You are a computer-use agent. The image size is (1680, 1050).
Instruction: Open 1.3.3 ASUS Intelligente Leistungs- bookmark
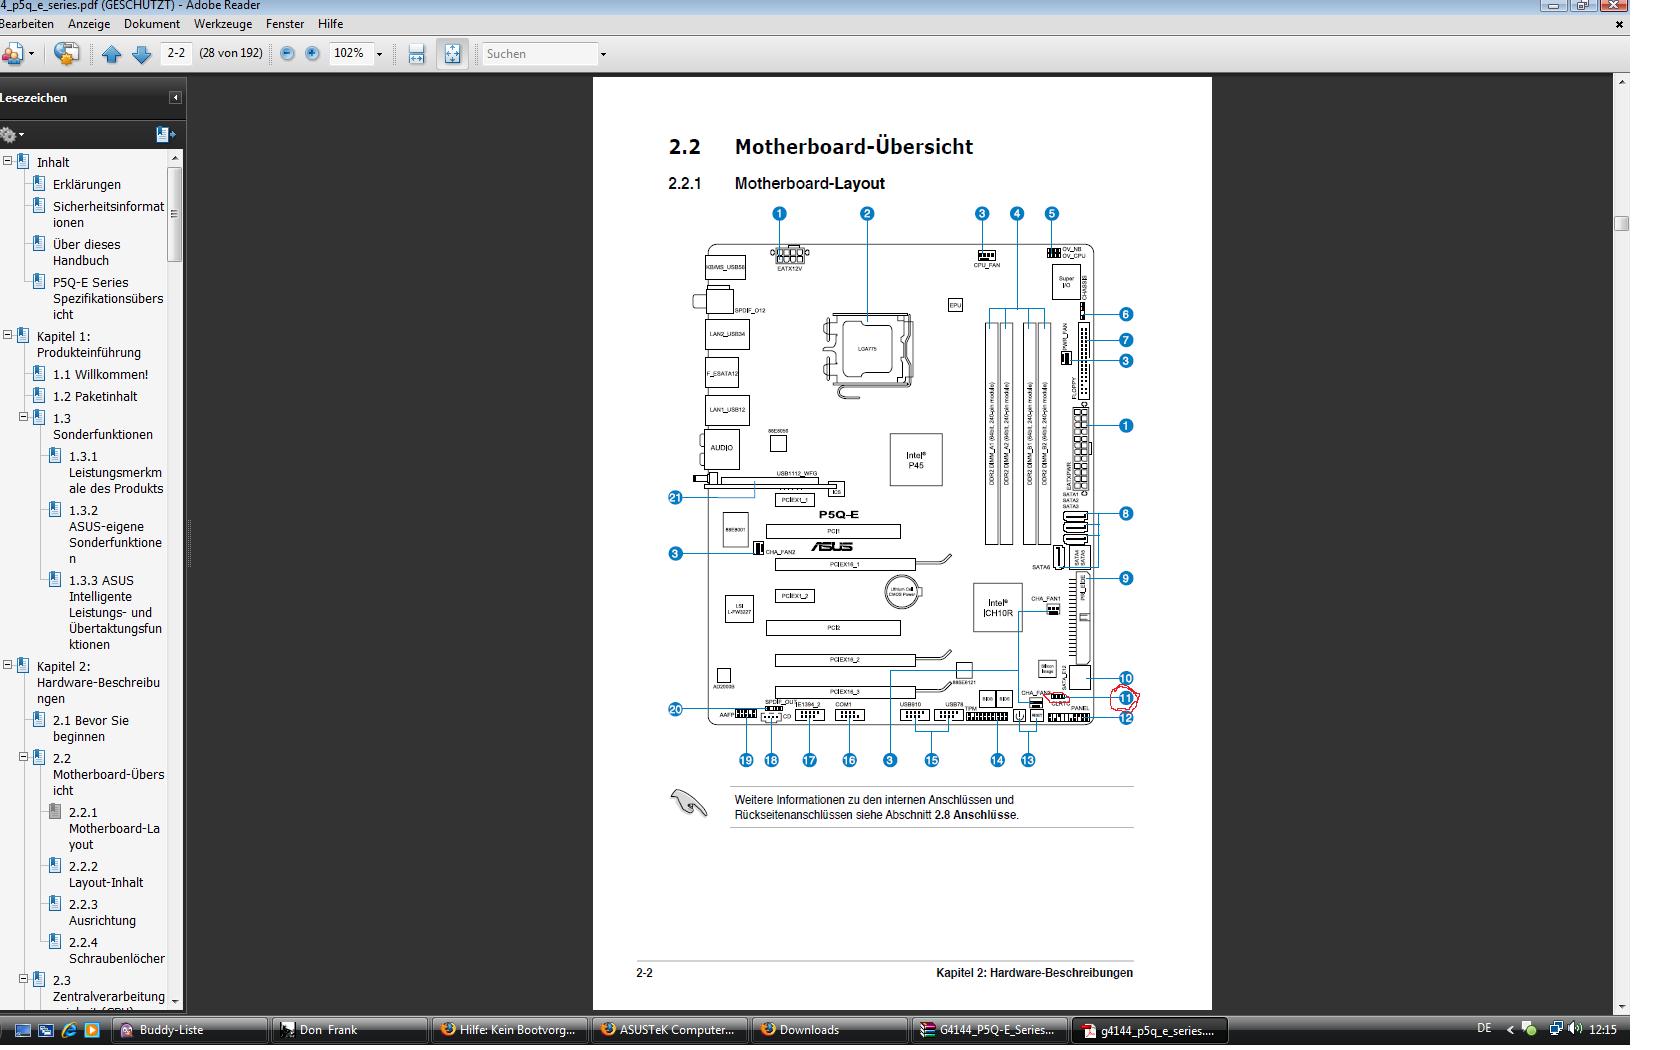click(115, 612)
